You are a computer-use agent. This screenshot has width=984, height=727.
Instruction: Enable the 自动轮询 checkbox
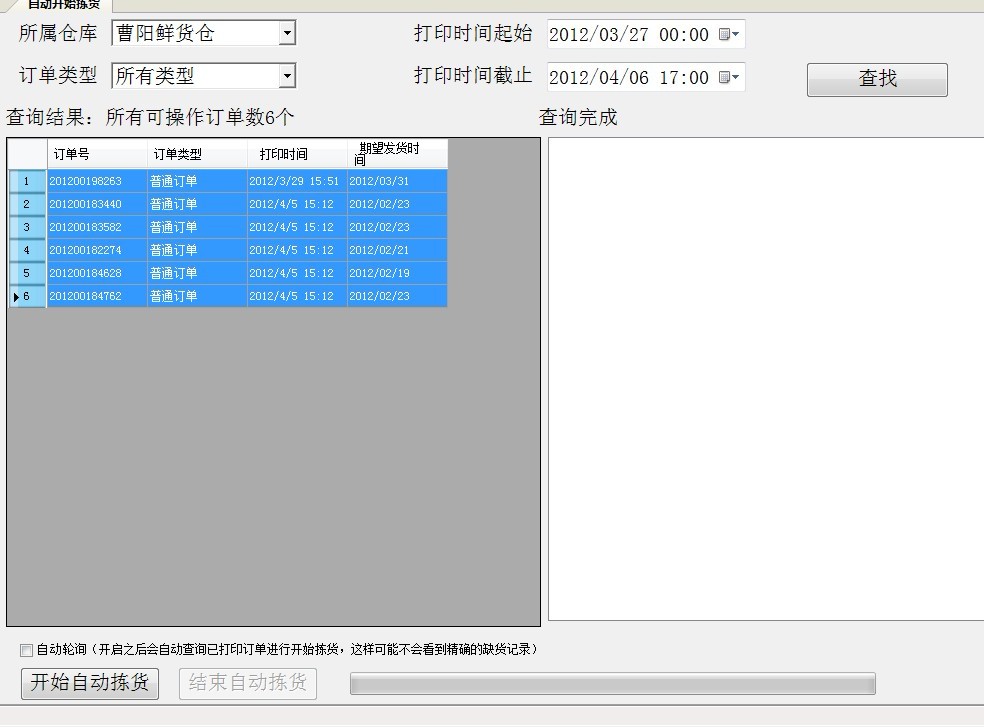[x=26, y=650]
